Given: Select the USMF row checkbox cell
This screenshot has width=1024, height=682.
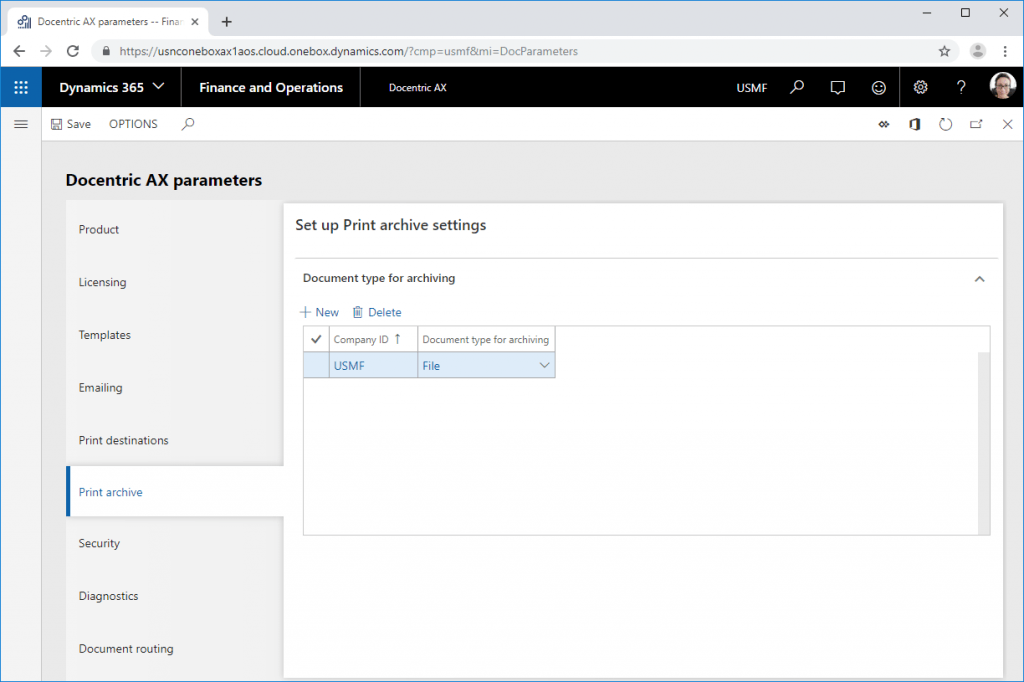Looking at the screenshot, I should (x=316, y=366).
